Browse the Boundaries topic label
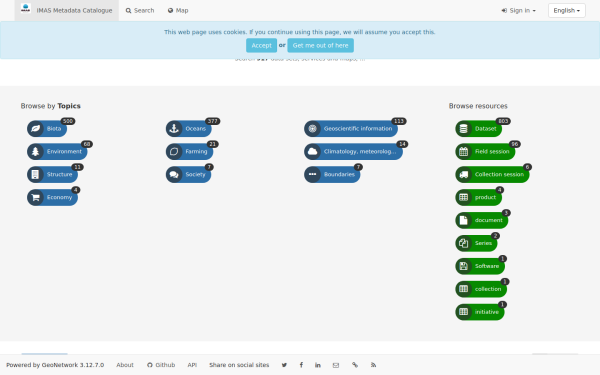This screenshot has width=600, height=375. (x=339, y=174)
